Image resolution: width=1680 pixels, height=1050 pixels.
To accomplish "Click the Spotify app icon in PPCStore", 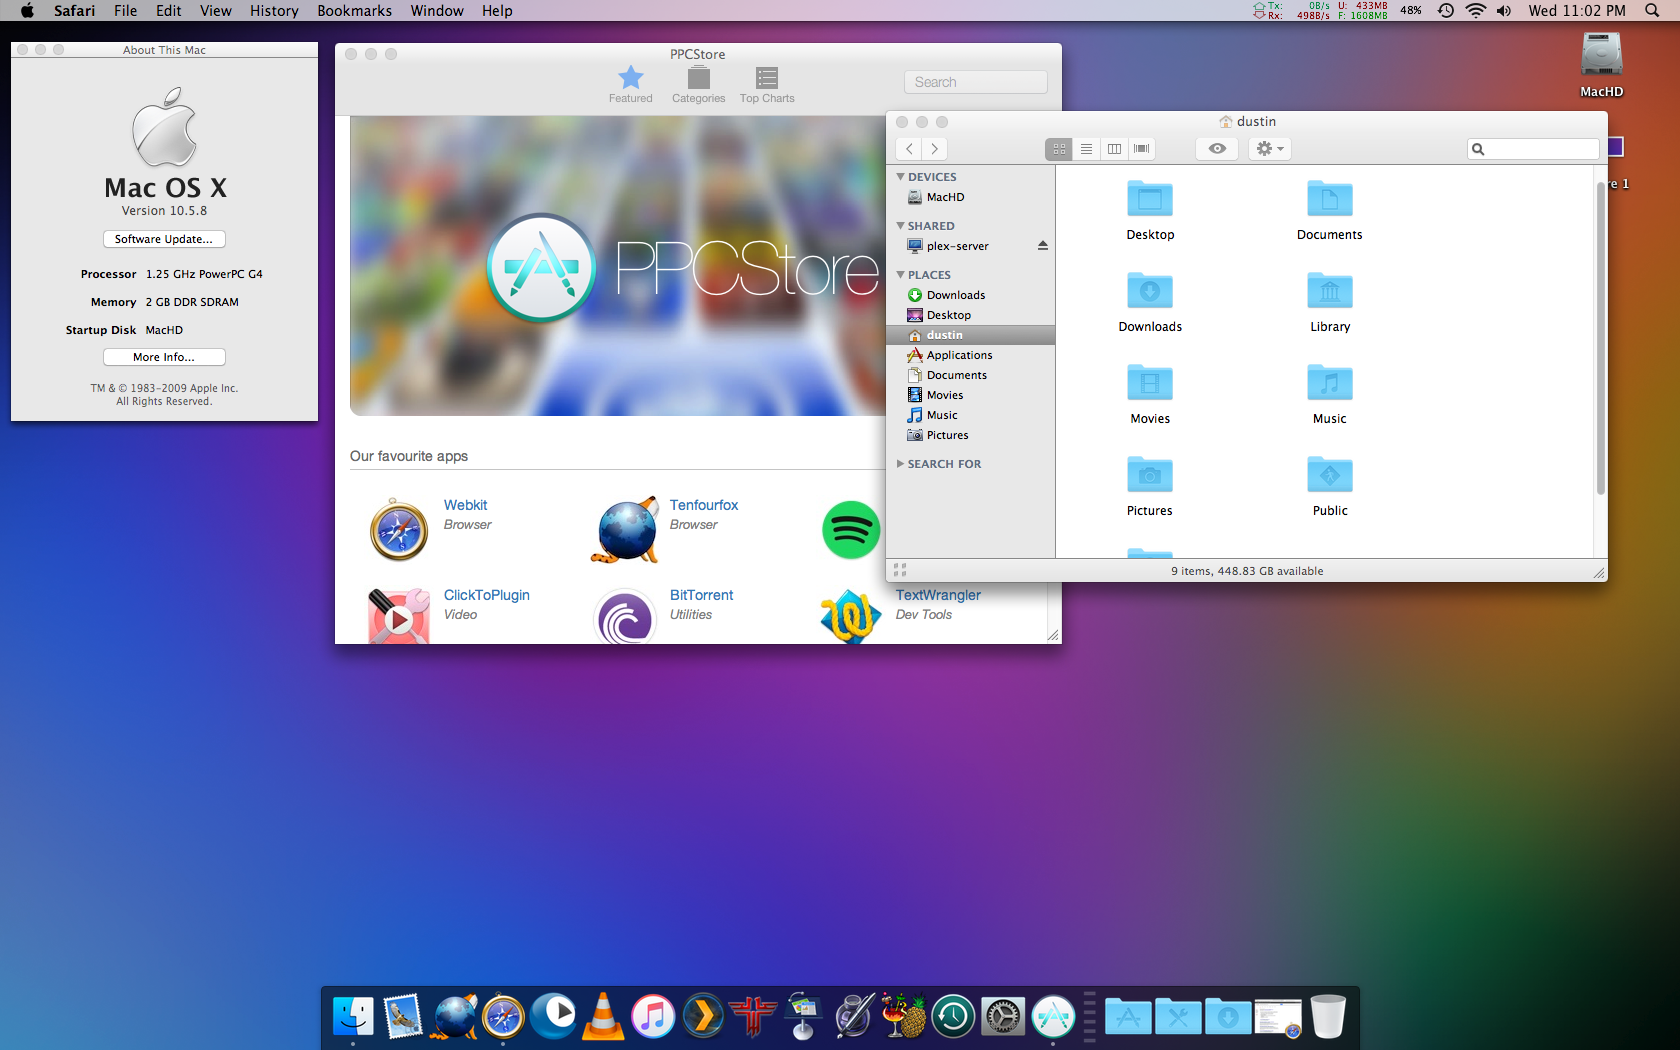I will (851, 530).
